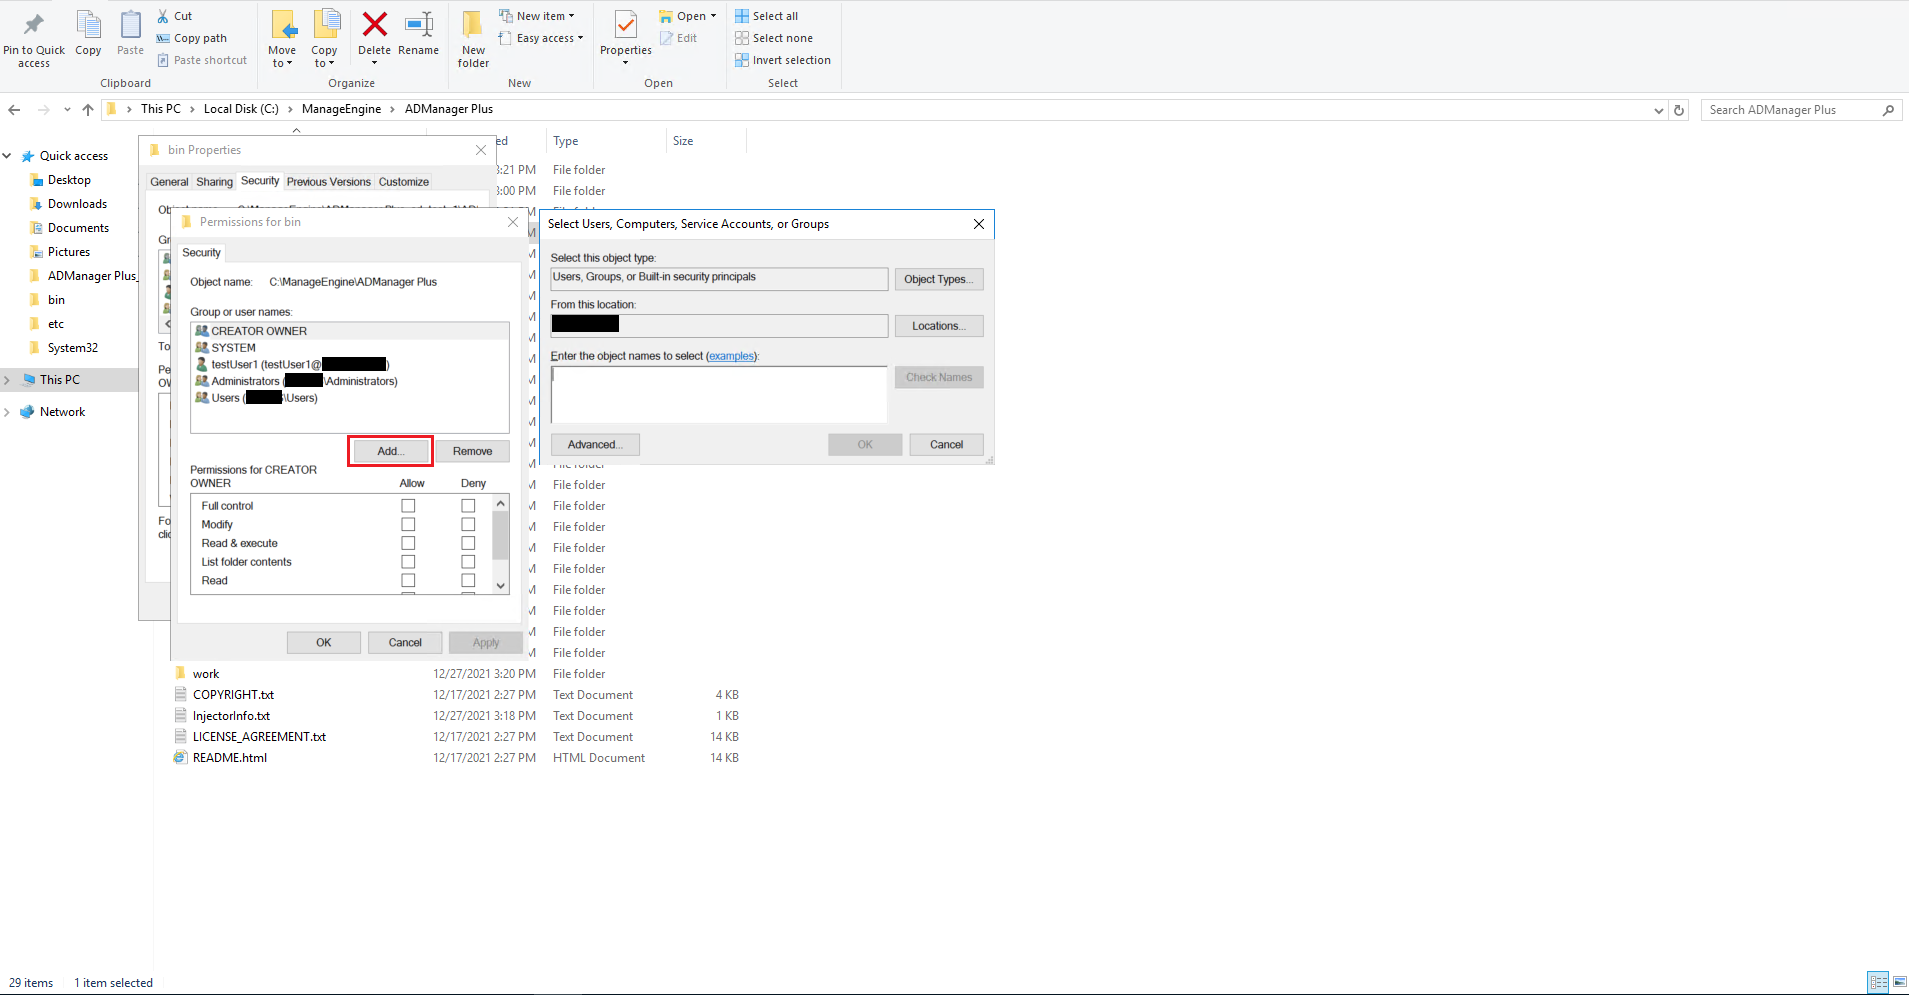The image size is (1909, 995).
Task: Check Allow for Read & execute
Action: (x=408, y=543)
